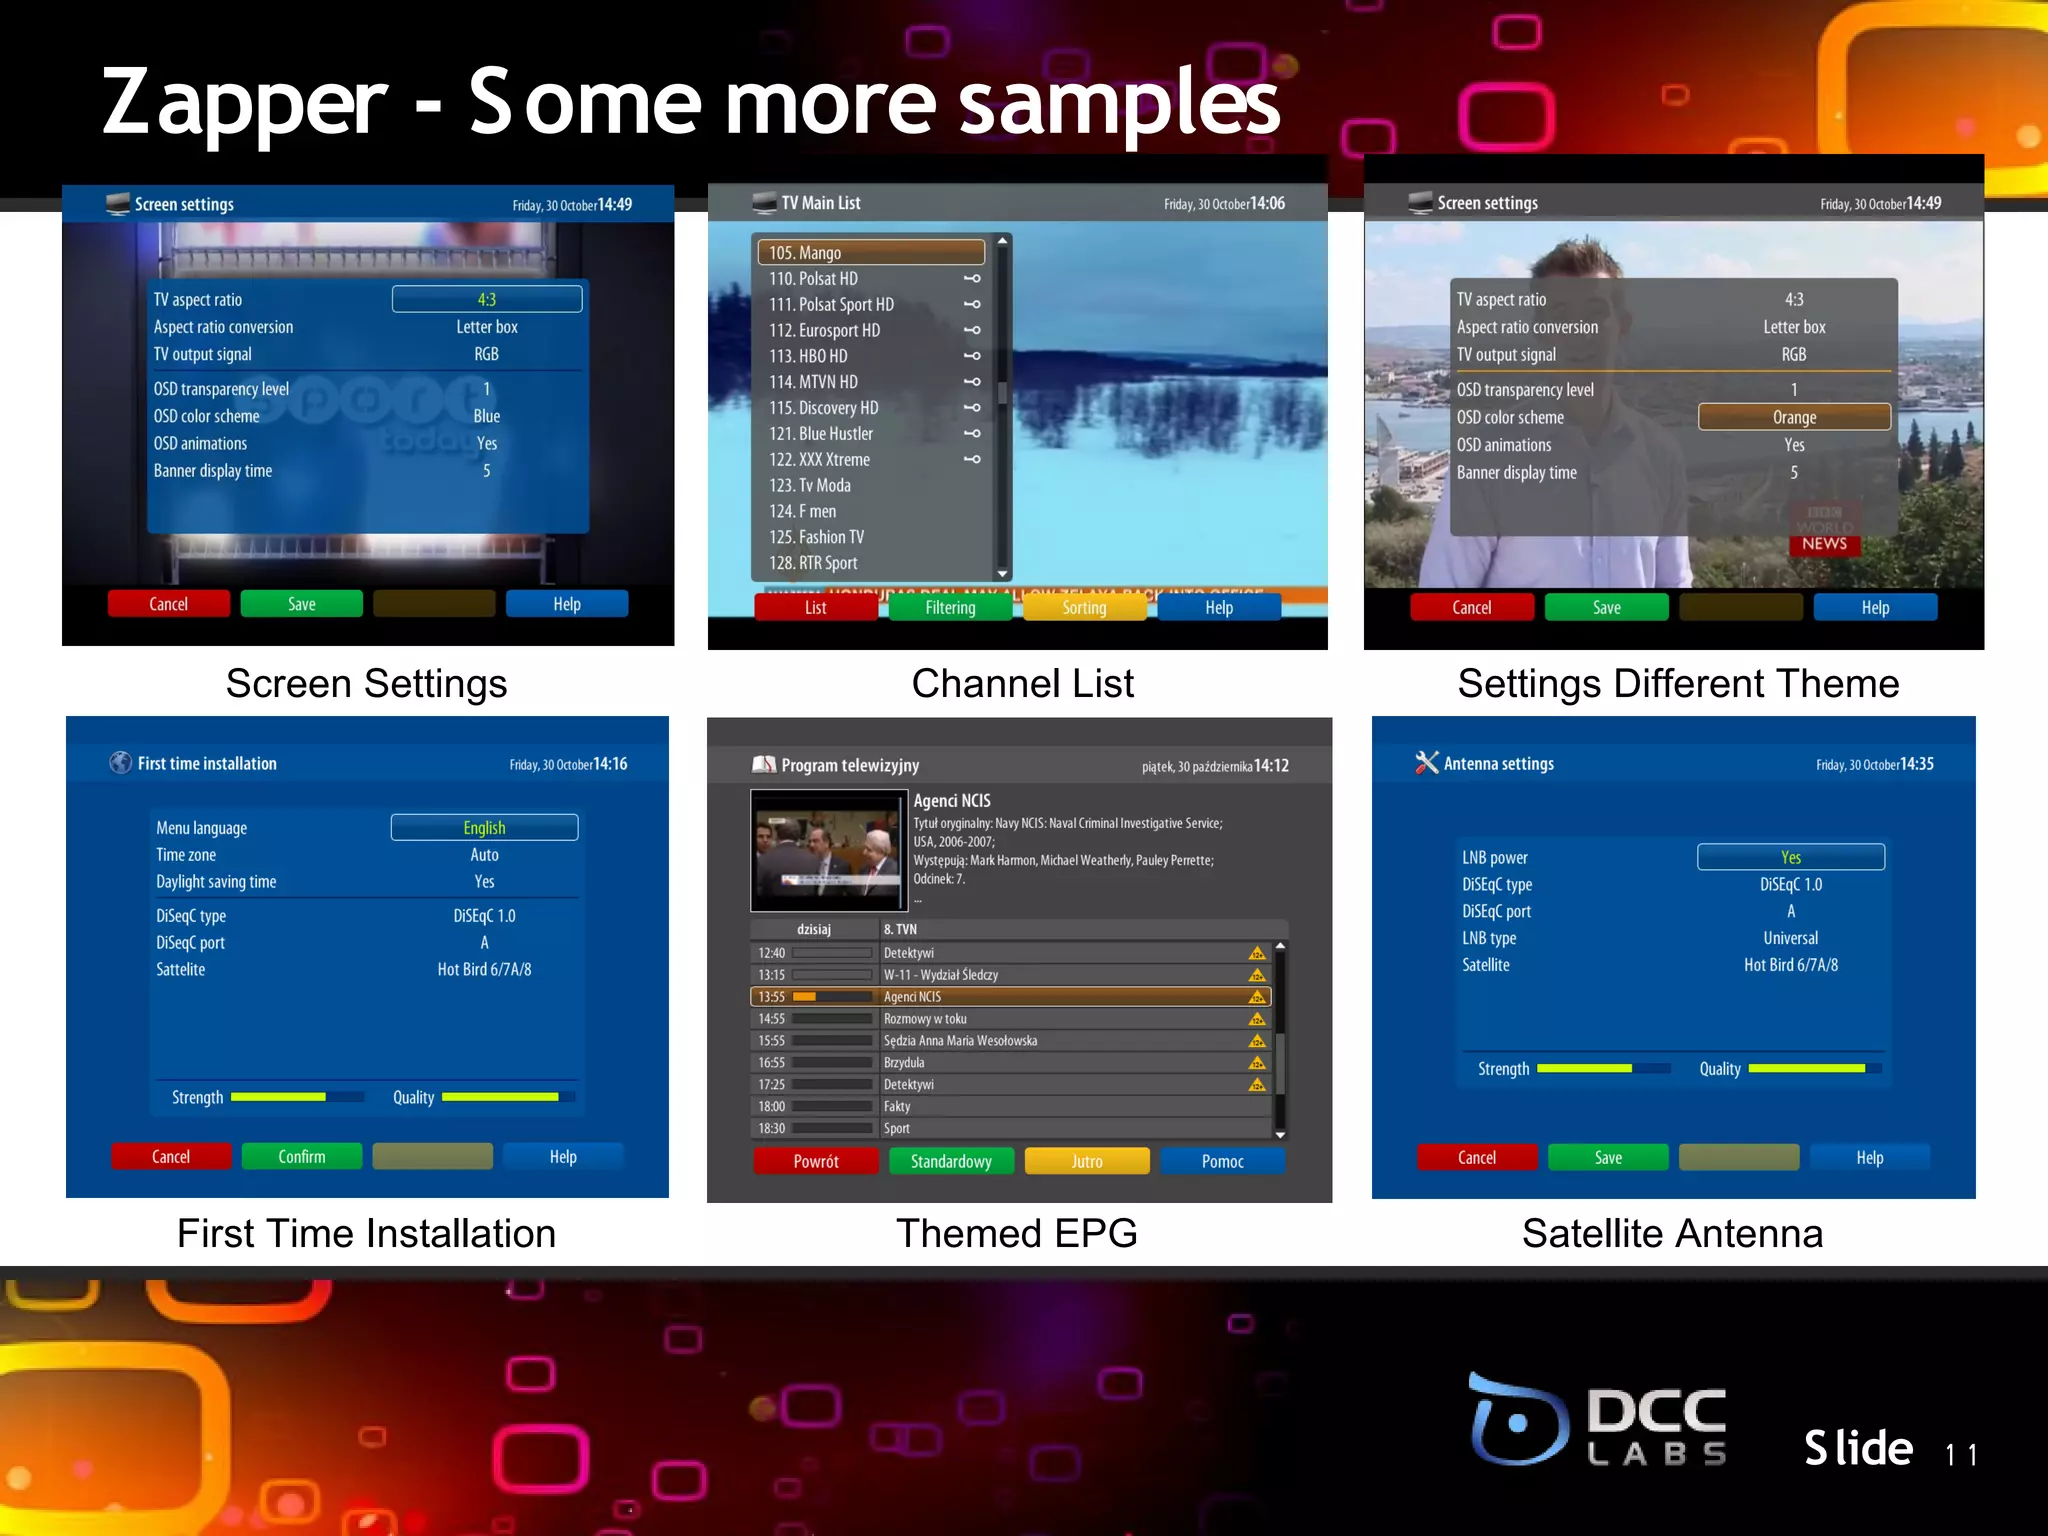Click the Quality bar in Antenna settings
This screenshot has height=1536, width=2048.
pos(1815,1068)
